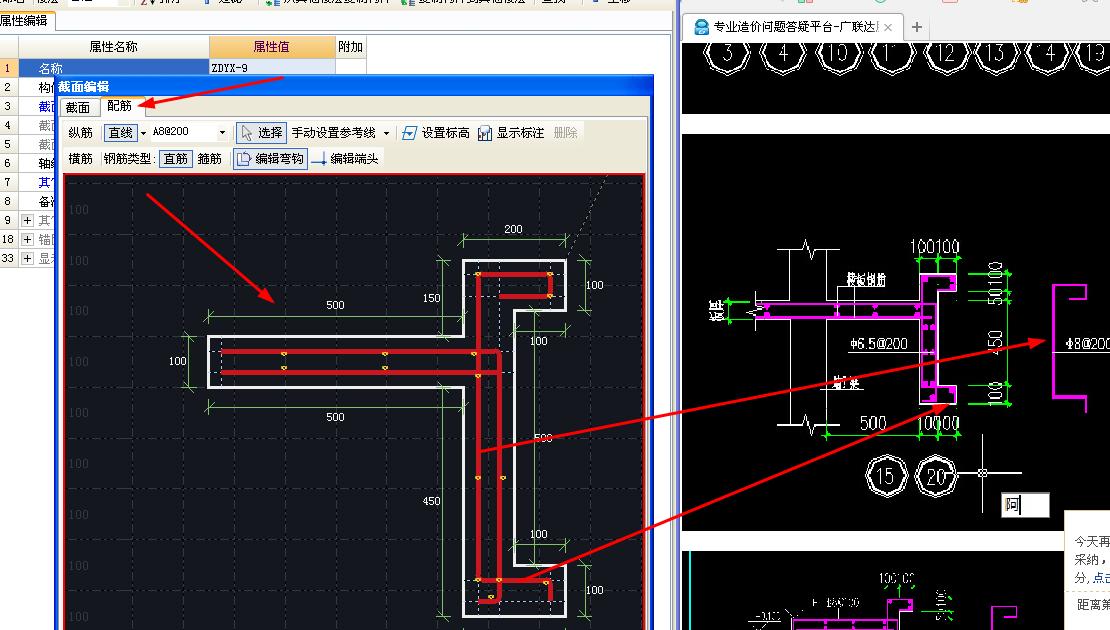
Task: Select the 纵筋 label
Action: (x=81, y=132)
